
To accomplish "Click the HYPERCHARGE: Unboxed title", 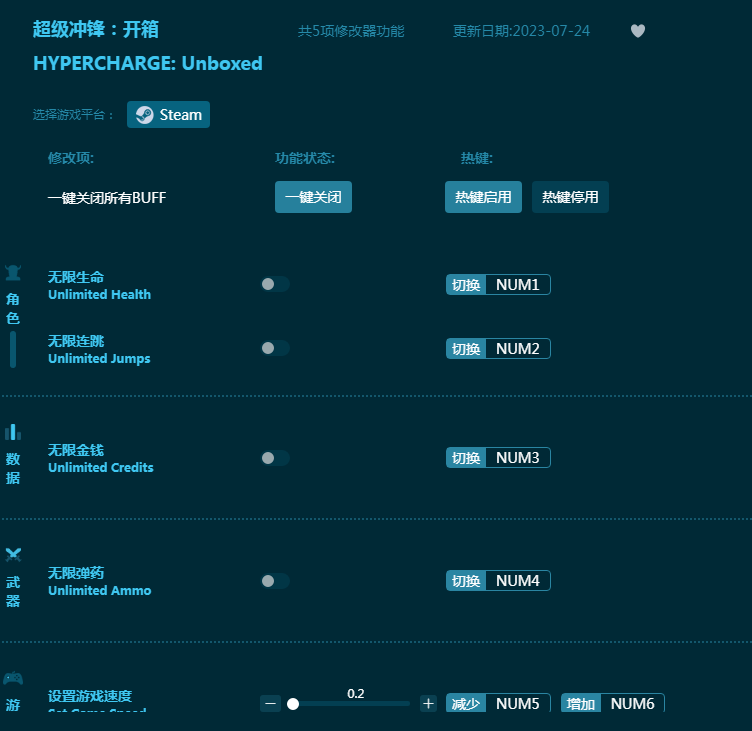I will pos(148,63).
